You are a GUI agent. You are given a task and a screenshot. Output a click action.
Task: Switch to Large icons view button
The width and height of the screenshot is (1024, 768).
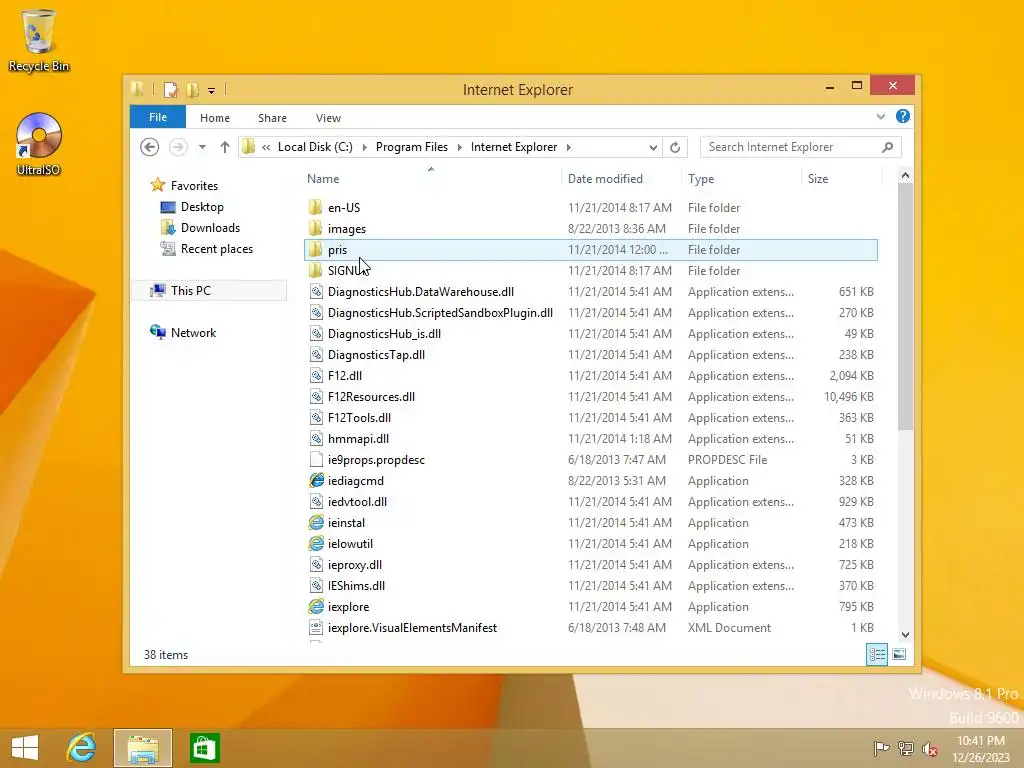pyautogui.click(x=899, y=654)
